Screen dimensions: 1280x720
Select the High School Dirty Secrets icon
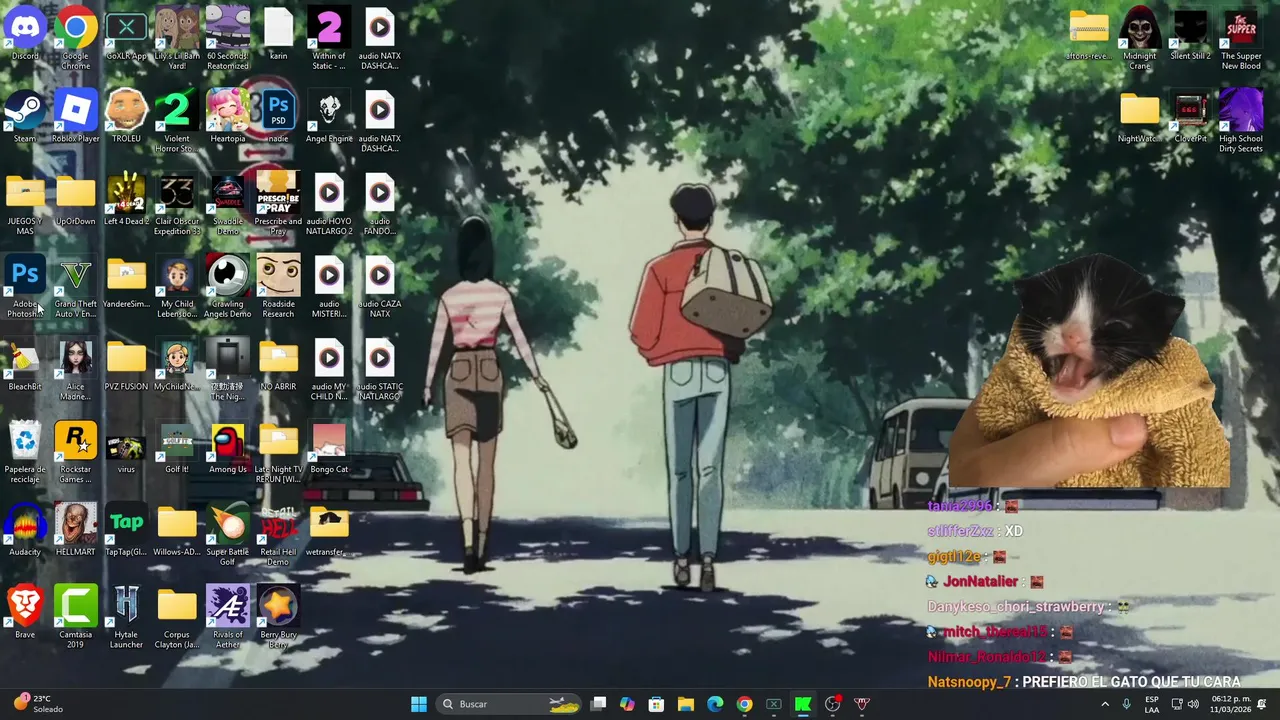tap(1241, 121)
